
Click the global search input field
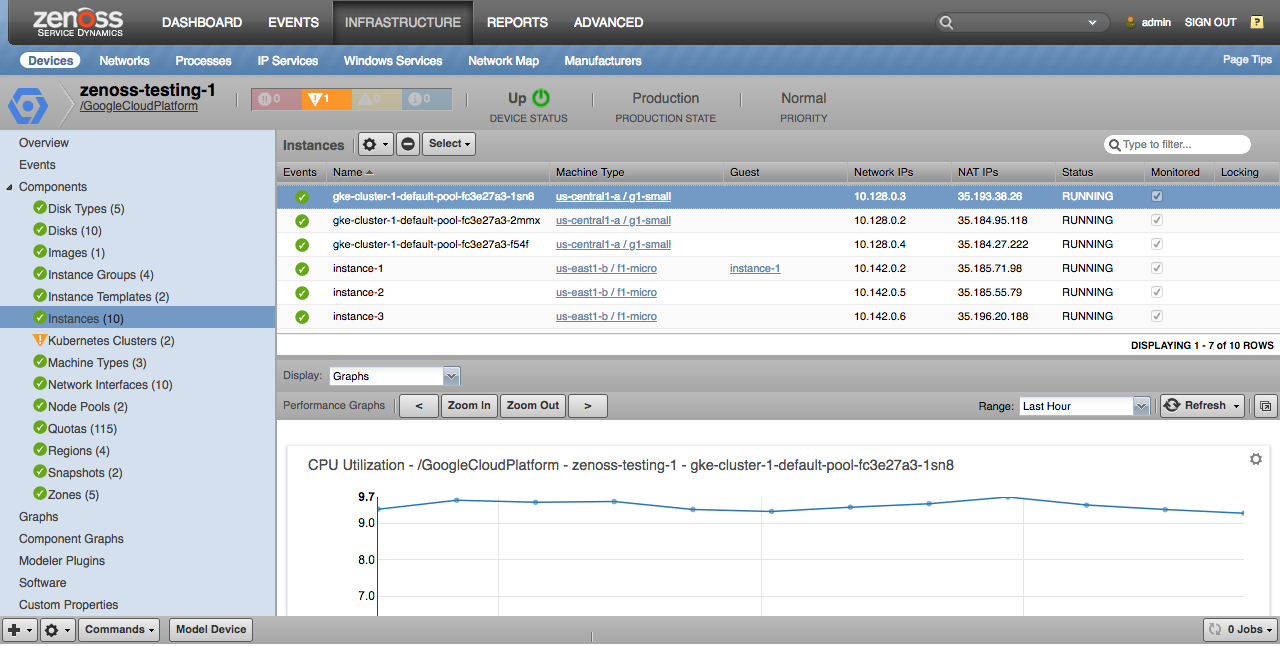1020,22
